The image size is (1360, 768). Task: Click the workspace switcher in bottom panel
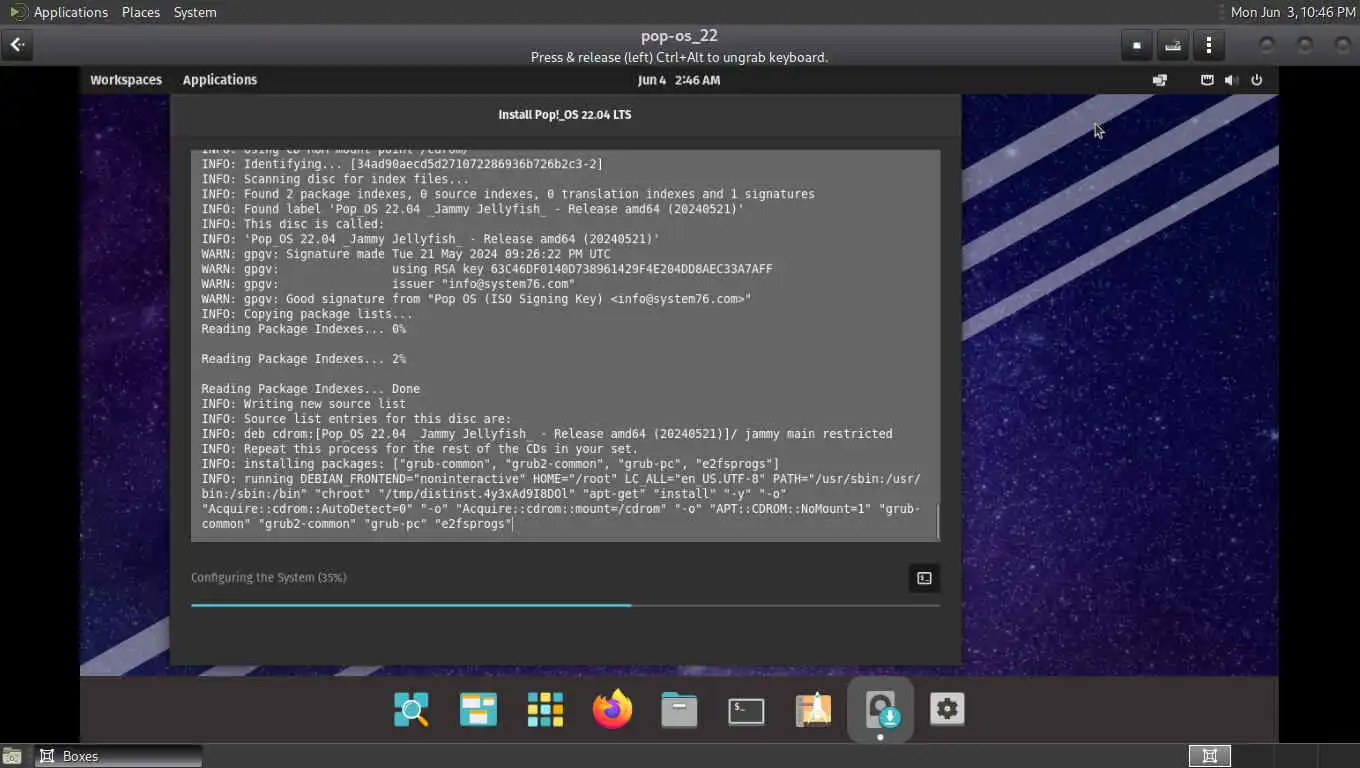(x=1209, y=756)
